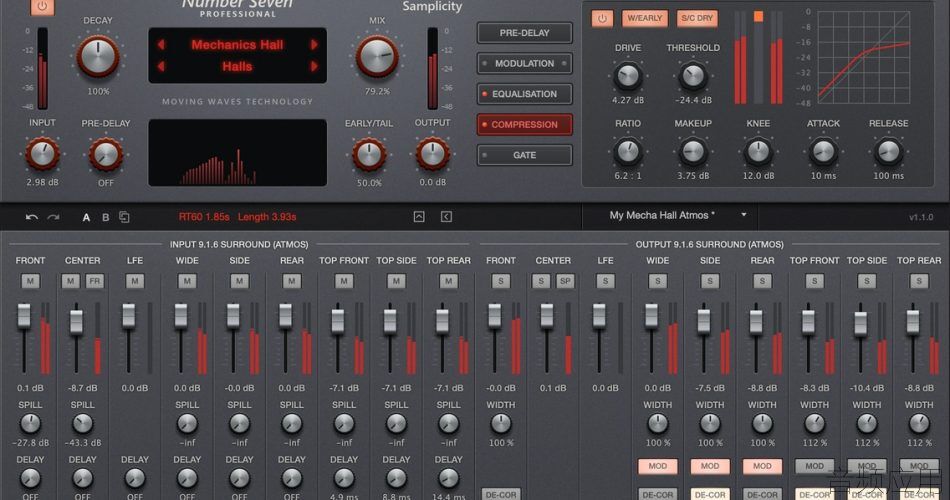Click the FRONT input level fader
The width and height of the screenshot is (950, 500).
[24, 316]
